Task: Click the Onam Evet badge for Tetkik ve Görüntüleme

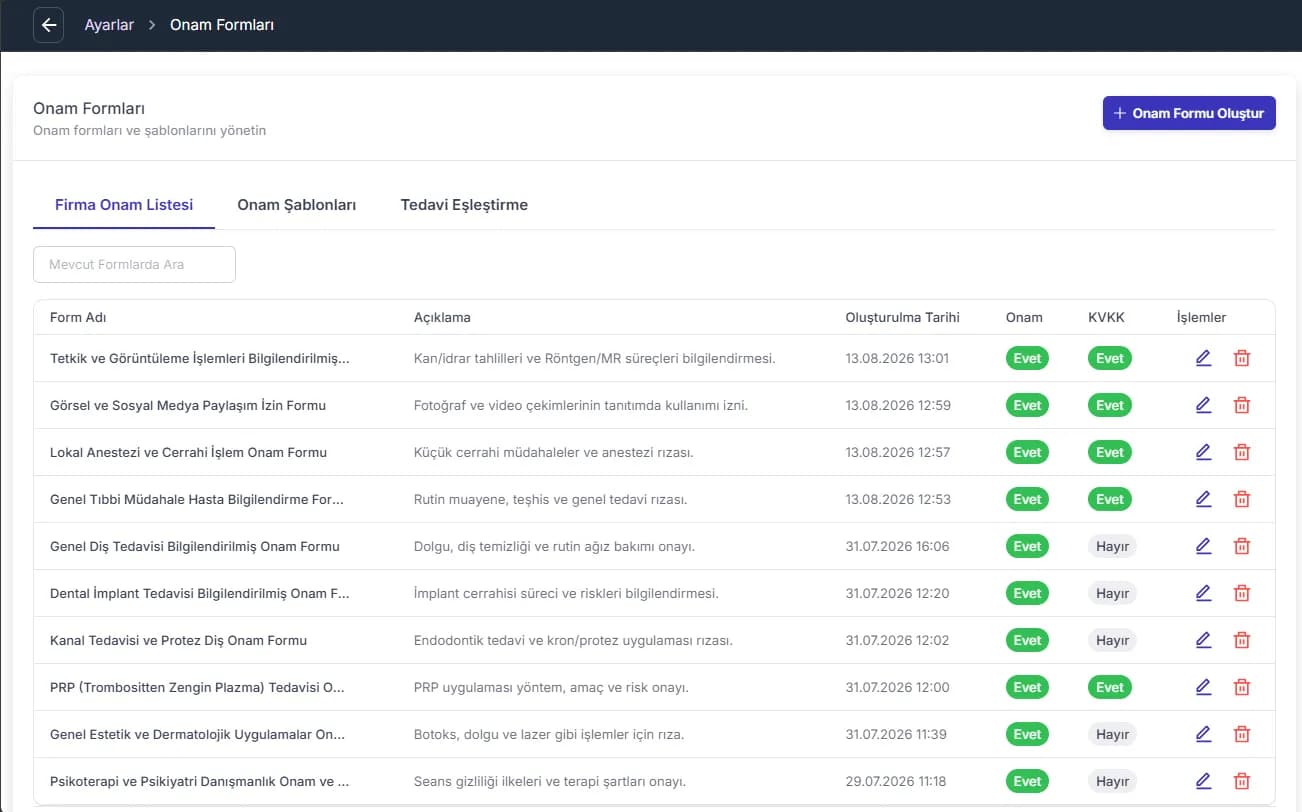Action: click(x=1027, y=358)
